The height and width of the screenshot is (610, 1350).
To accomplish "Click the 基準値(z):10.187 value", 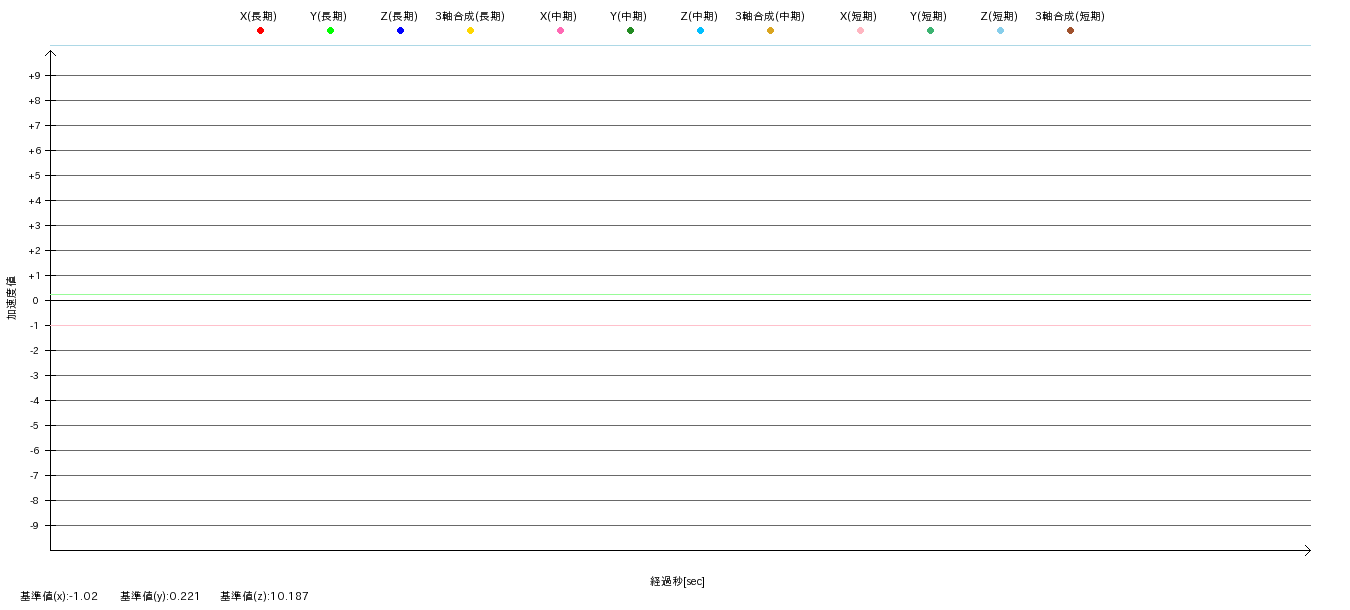I will [264, 596].
